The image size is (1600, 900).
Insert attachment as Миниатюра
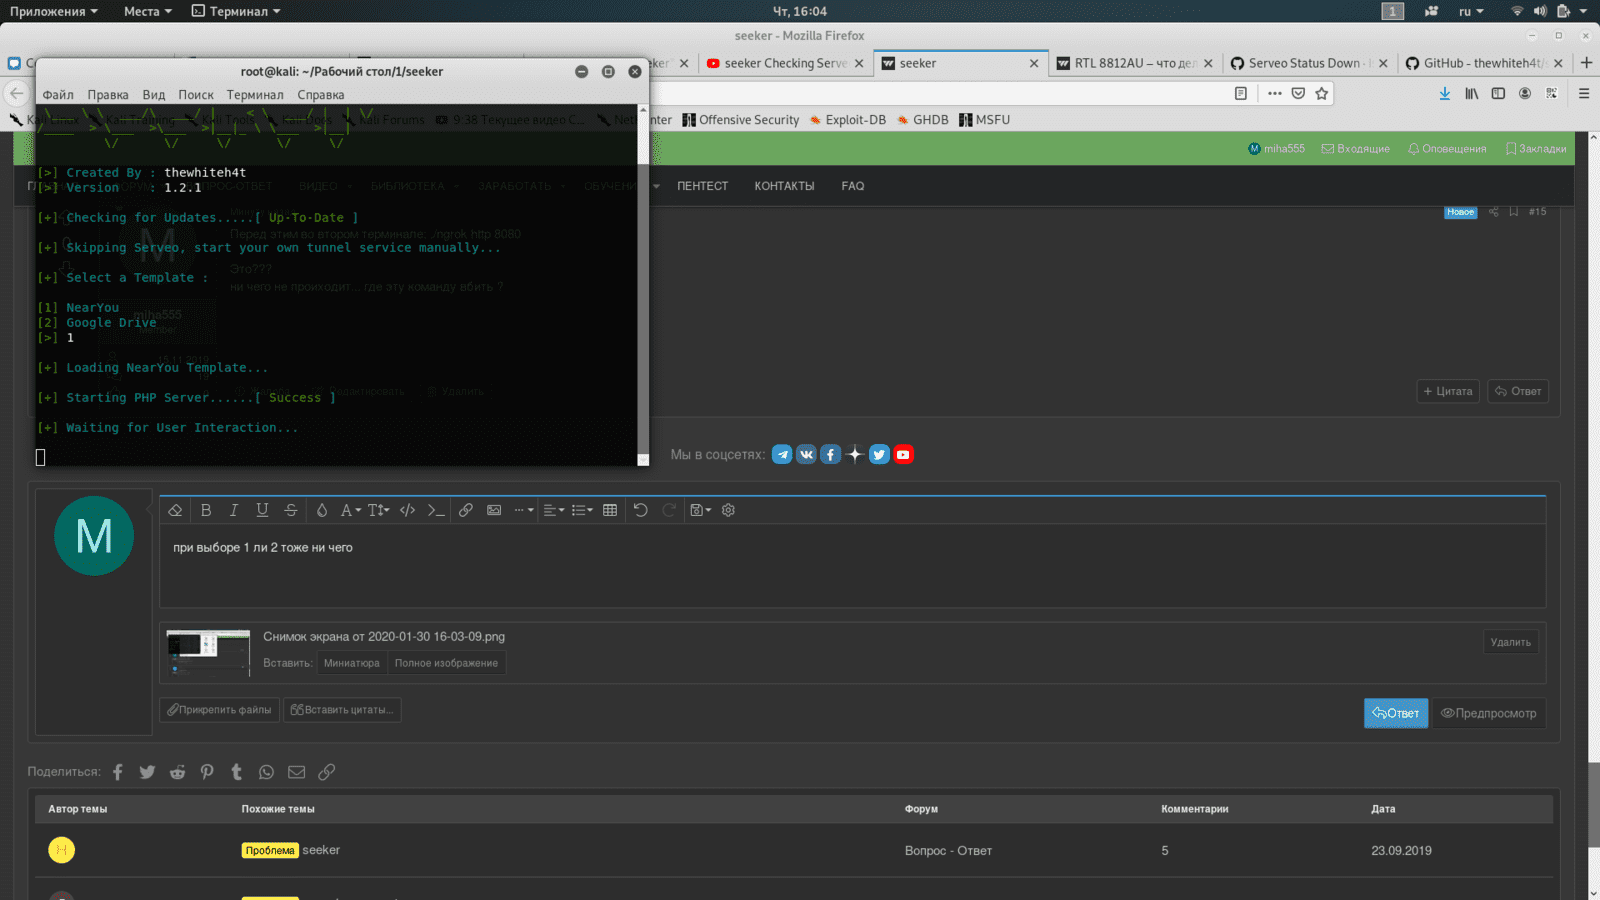click(351, 663)
